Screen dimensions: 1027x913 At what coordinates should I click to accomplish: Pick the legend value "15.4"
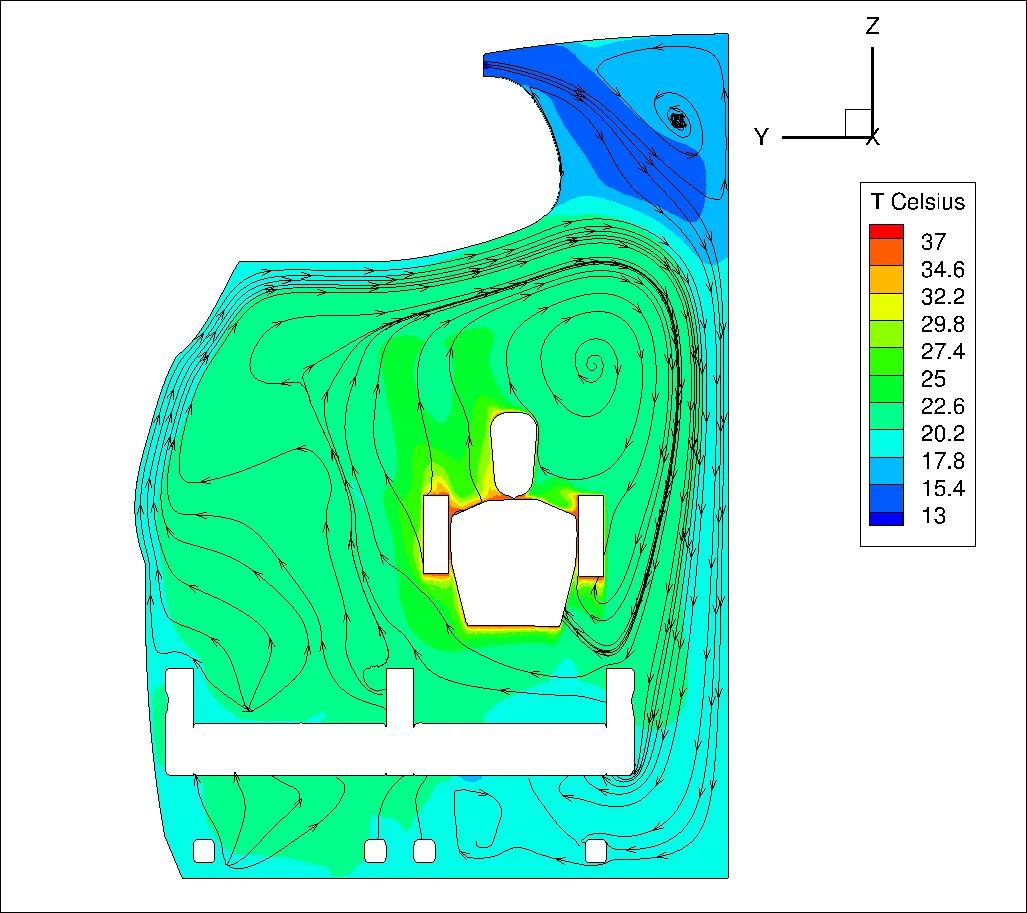click(943, 489)
